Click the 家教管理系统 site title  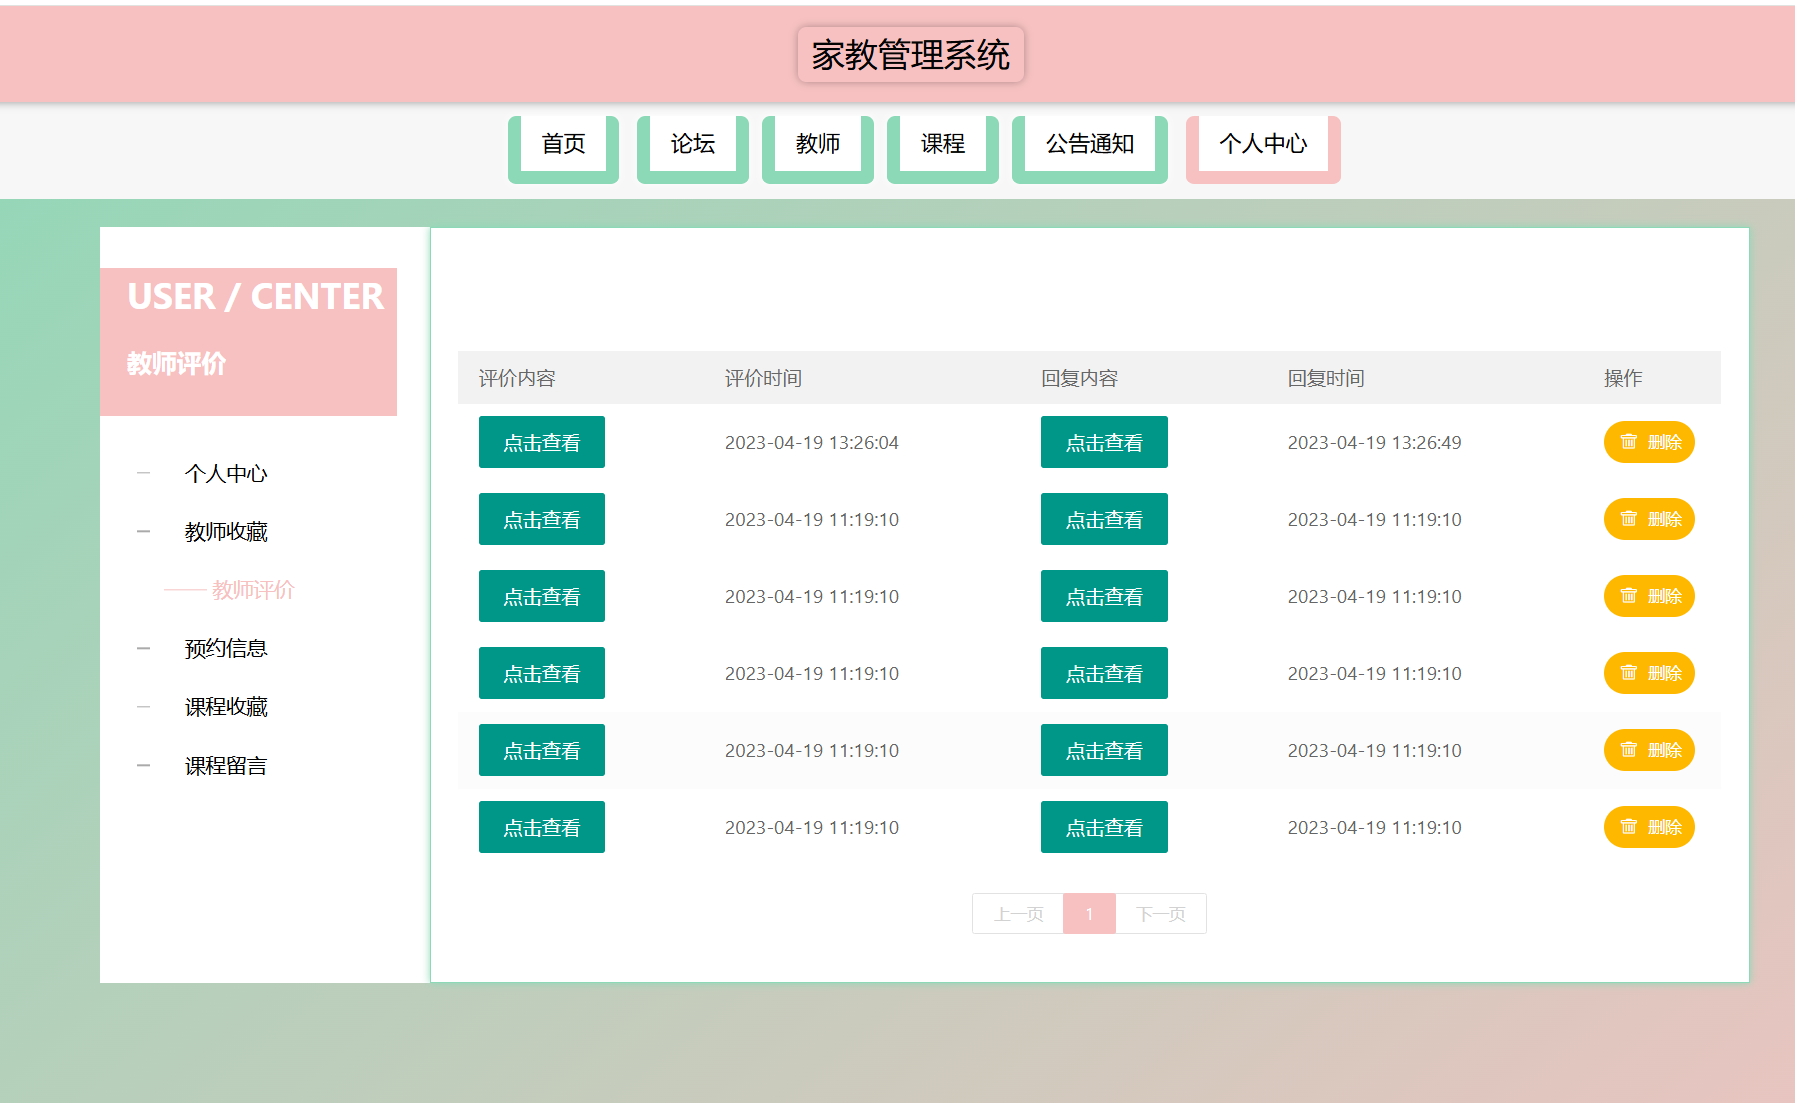pyautogui.click(x=910, y=55)
